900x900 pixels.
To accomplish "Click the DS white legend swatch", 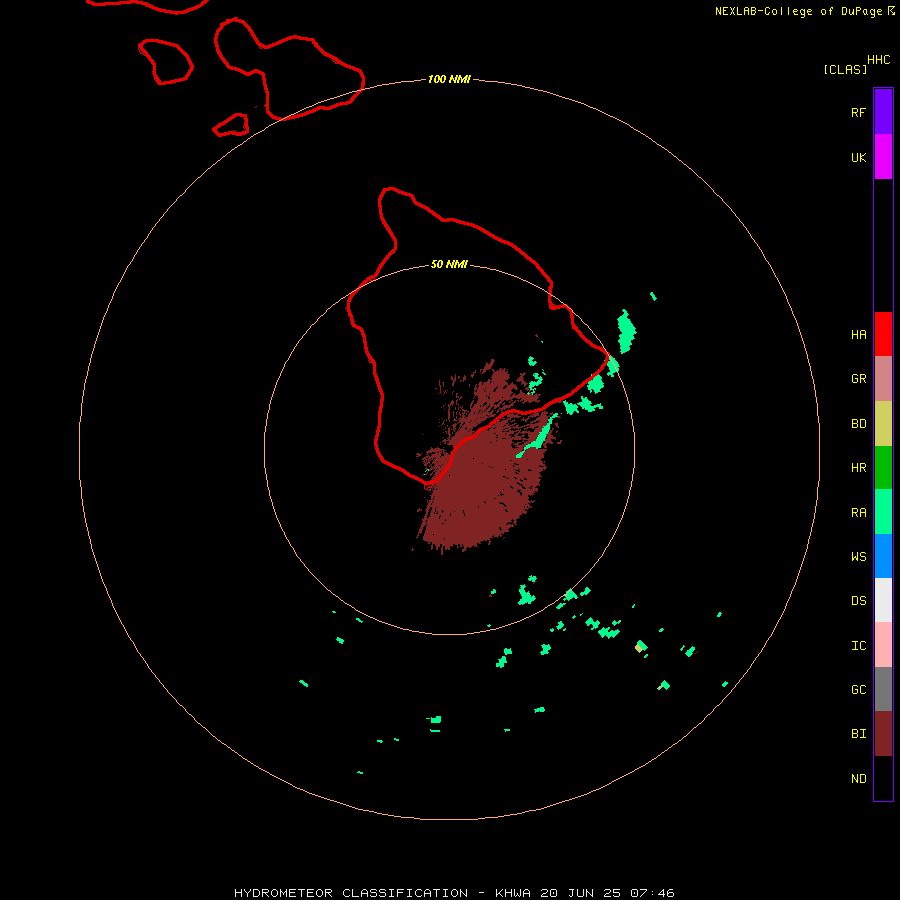I will (883, 600).
